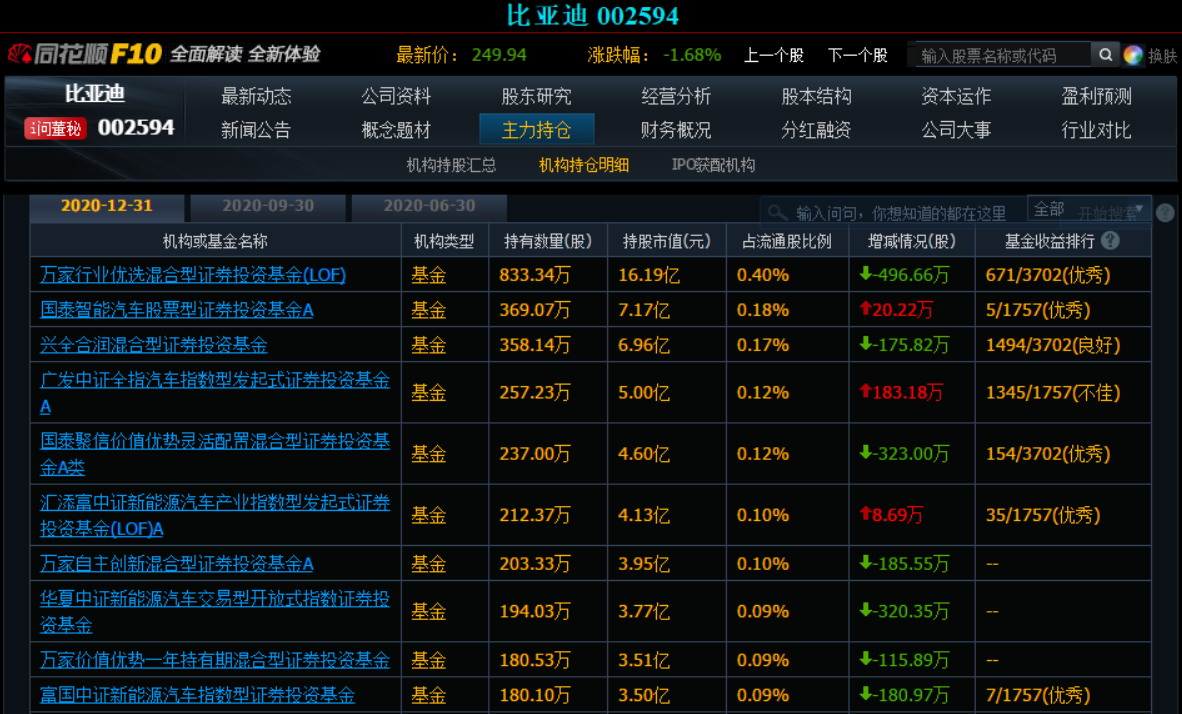This screenshot has height=714, width=1182.
Task: Open the 公司大事 menu item
Action: pos(956,130)
